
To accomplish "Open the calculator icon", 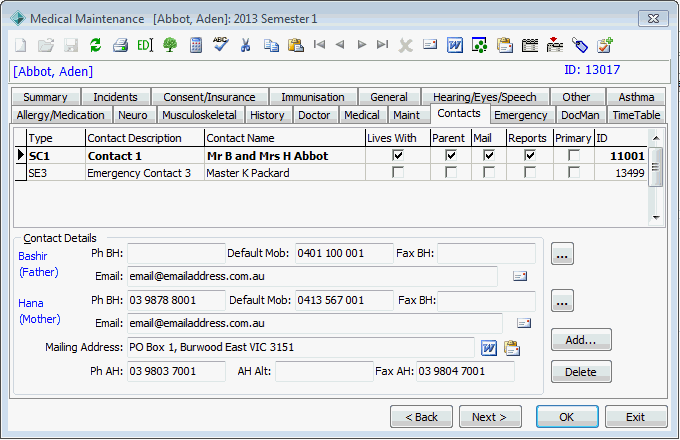I will click(x=196, y=45).
